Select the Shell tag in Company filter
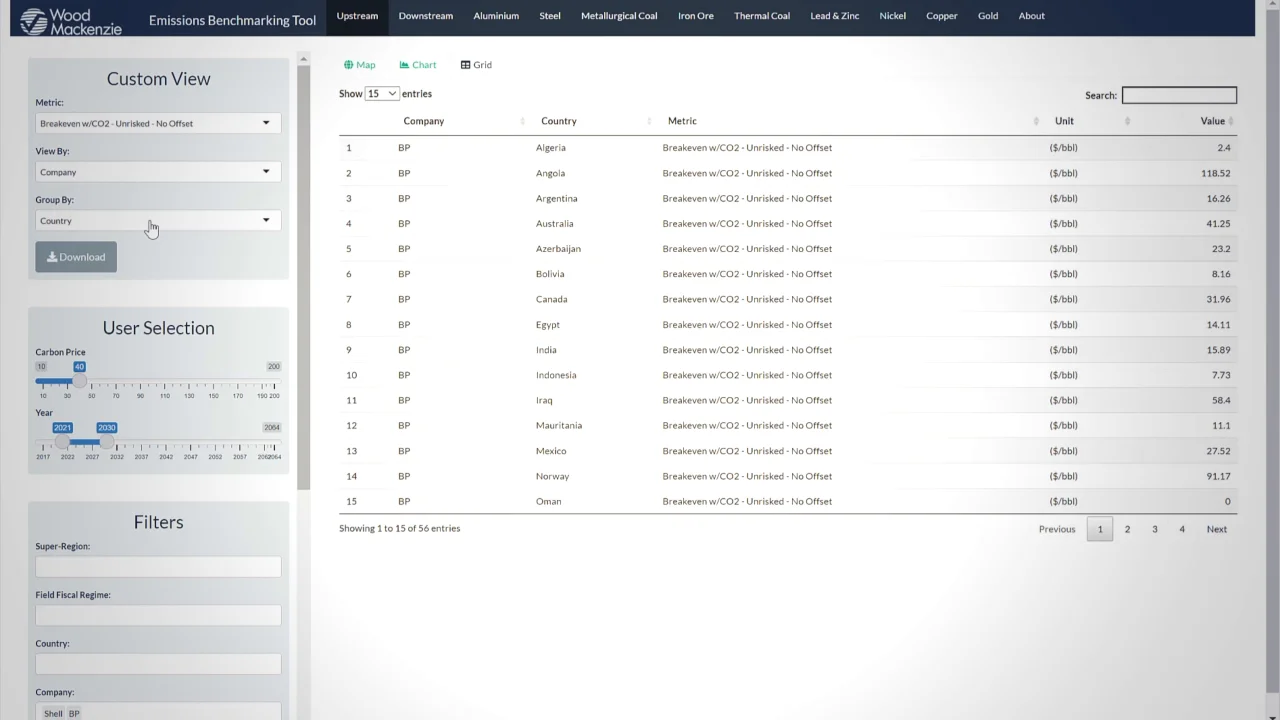 tap(53, 713)
